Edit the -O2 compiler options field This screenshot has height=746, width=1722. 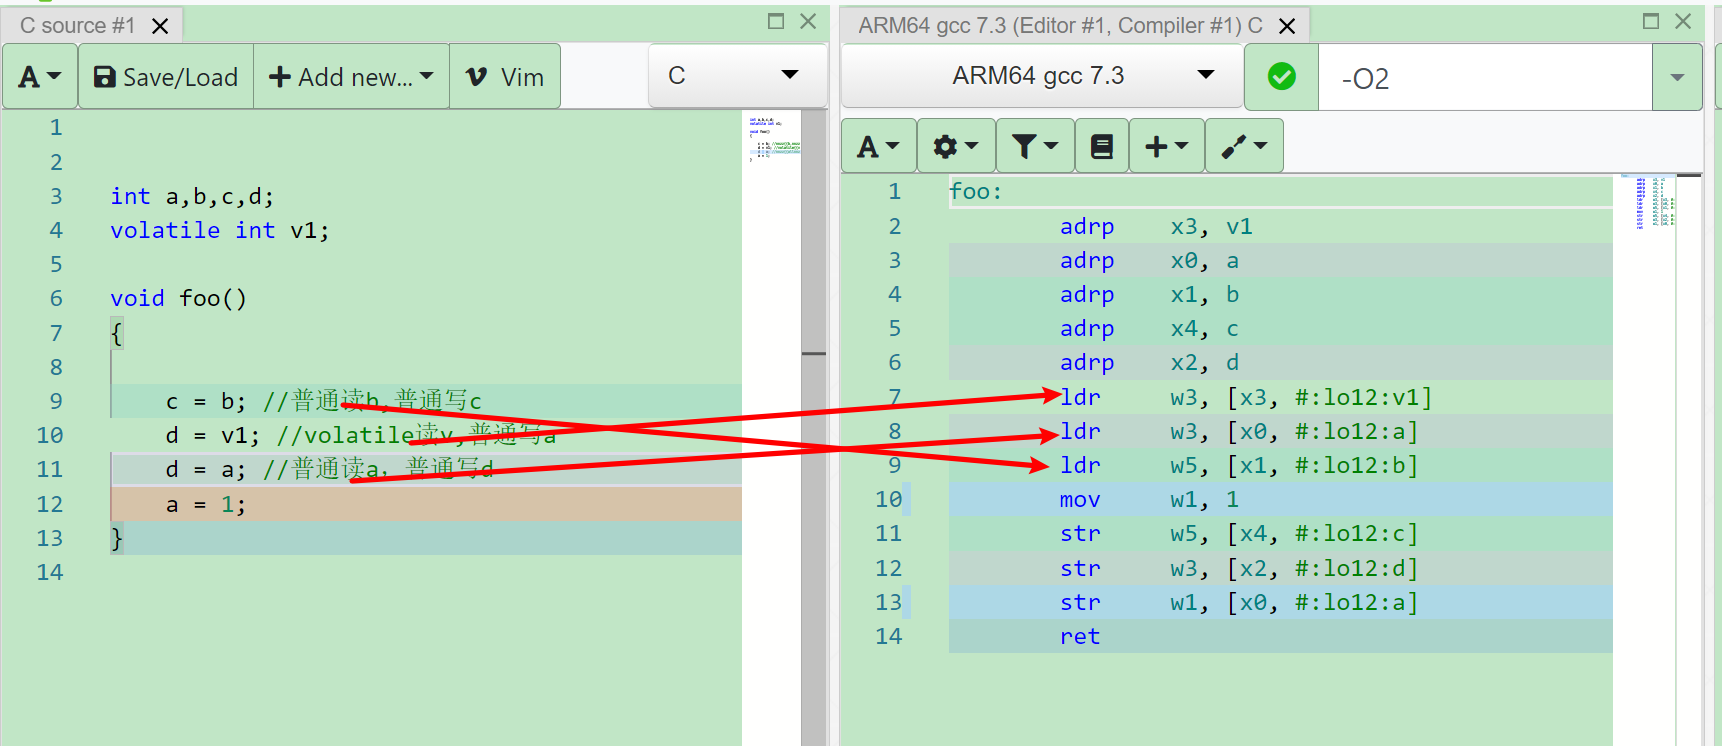1484,78
